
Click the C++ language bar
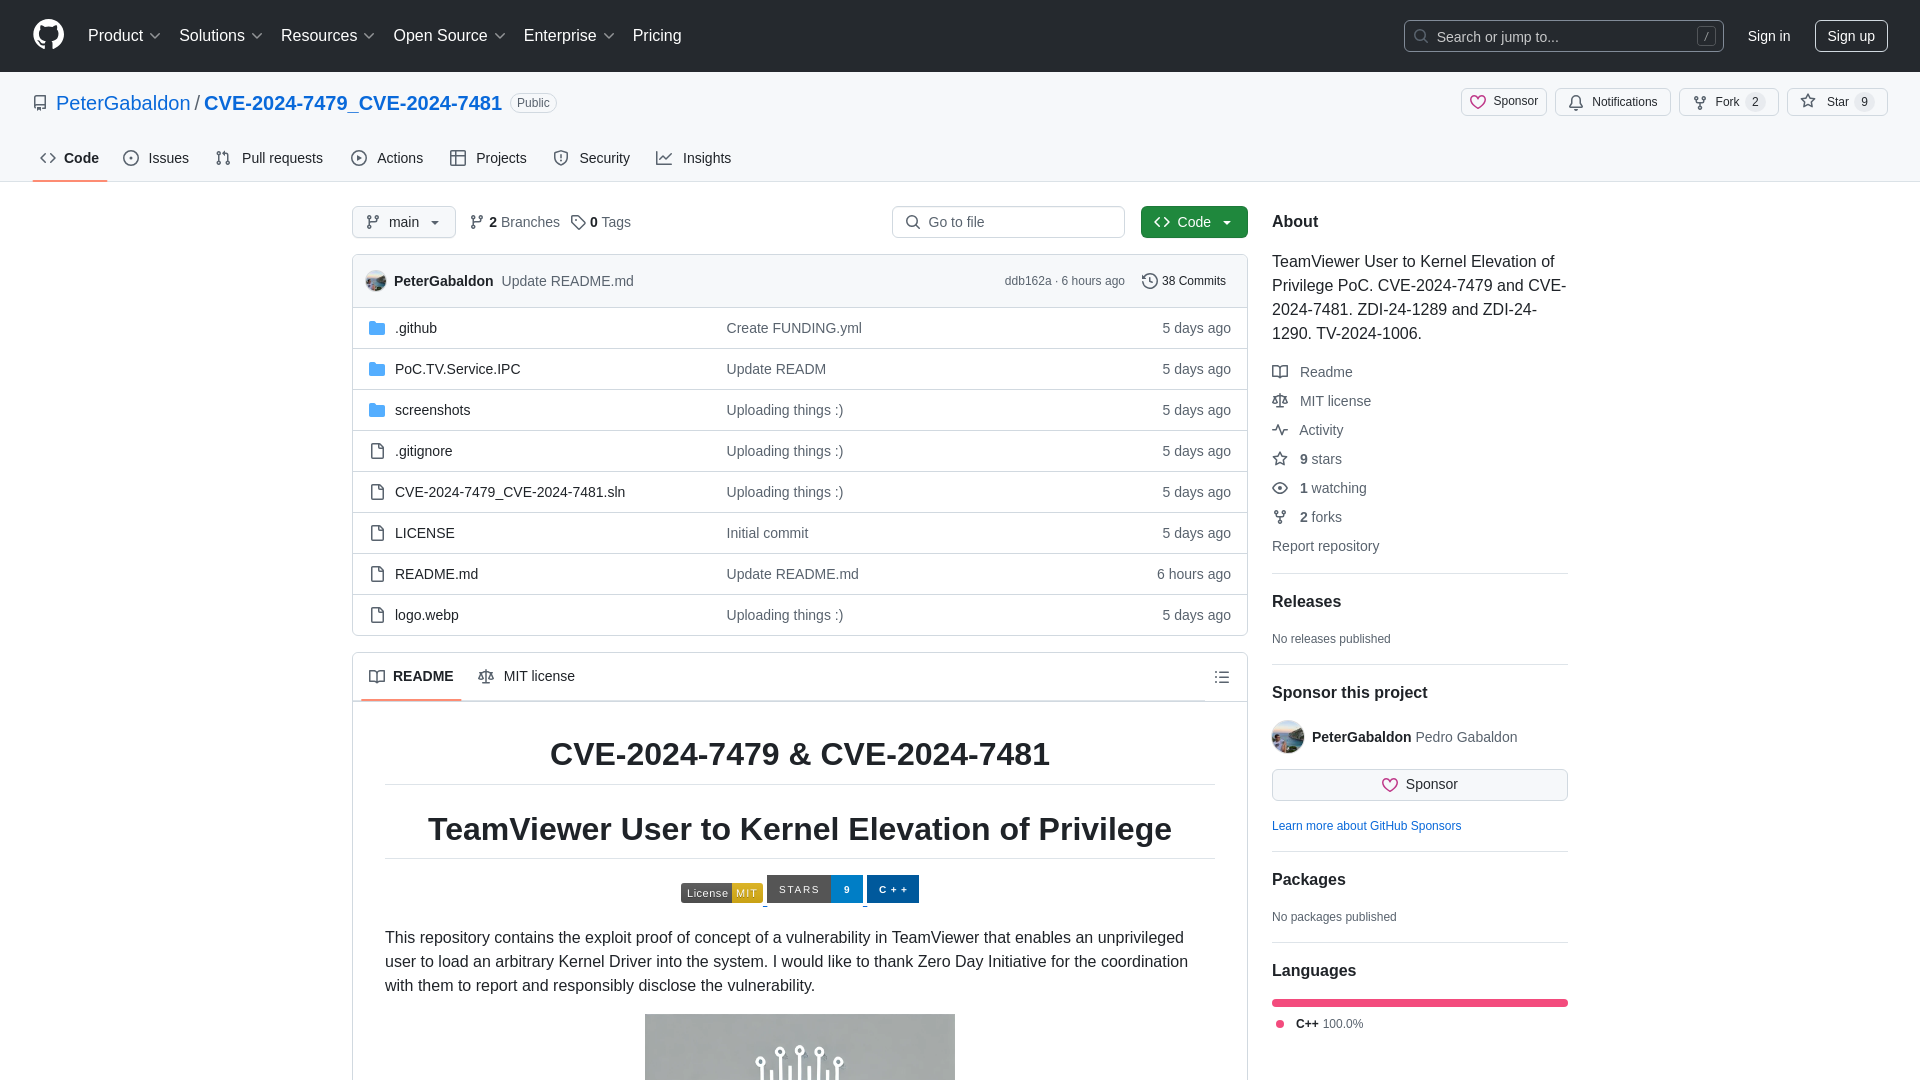pos(1419,1003)
